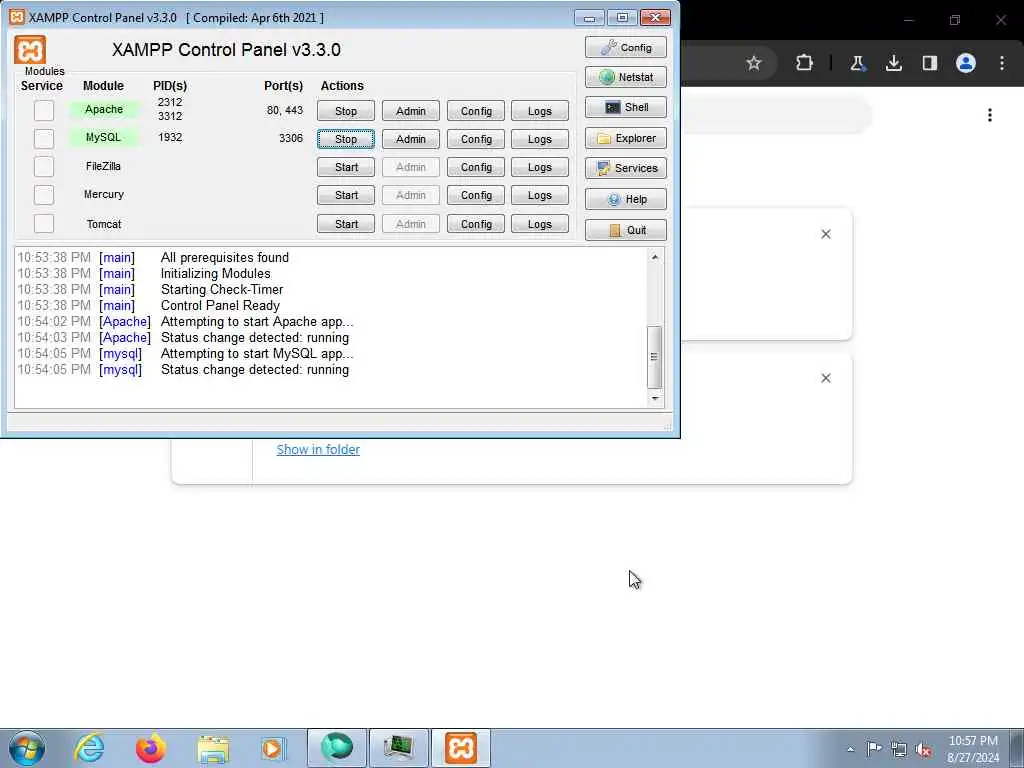1024x768 pixels.
Task: Start the FileZilla module
Action: point(346,167)
